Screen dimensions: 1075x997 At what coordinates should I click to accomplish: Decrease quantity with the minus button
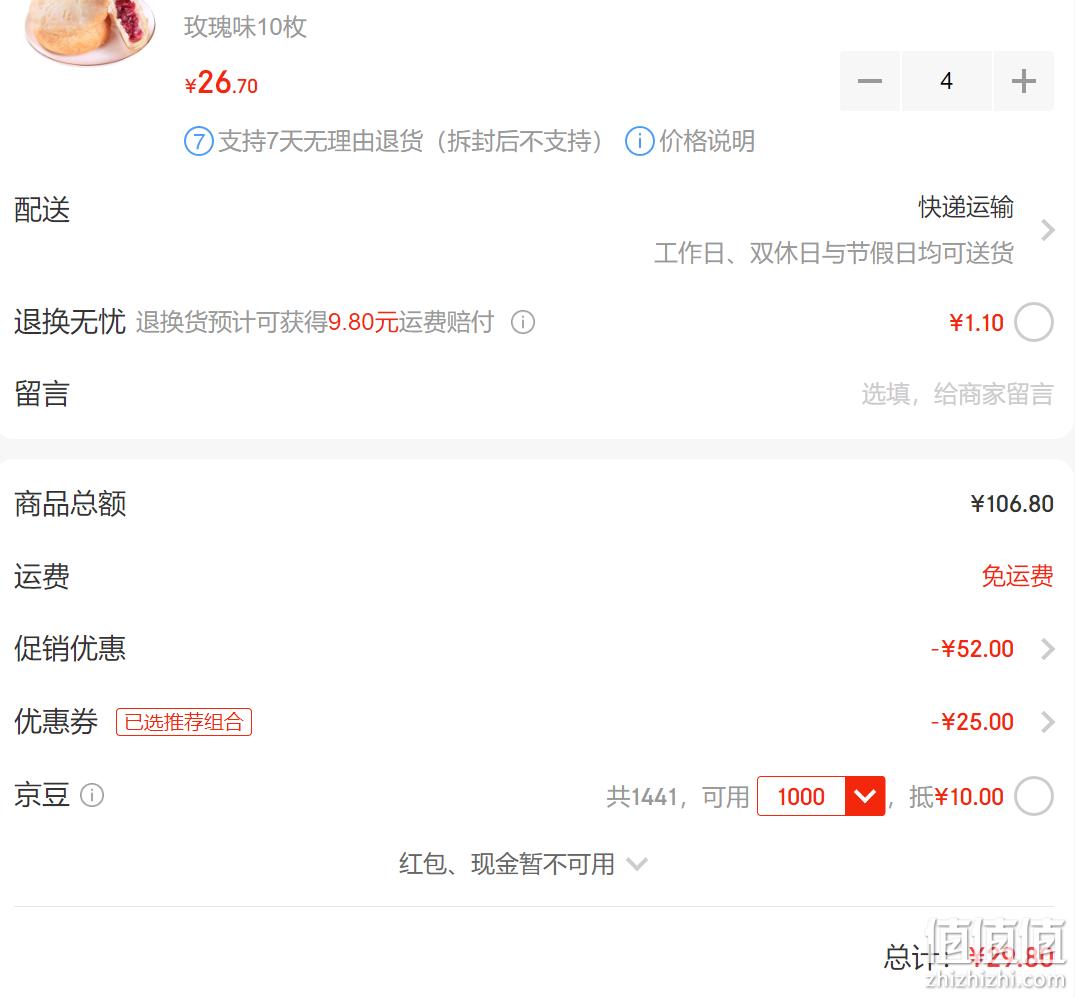pyautogui.click(x=869, y=81)
